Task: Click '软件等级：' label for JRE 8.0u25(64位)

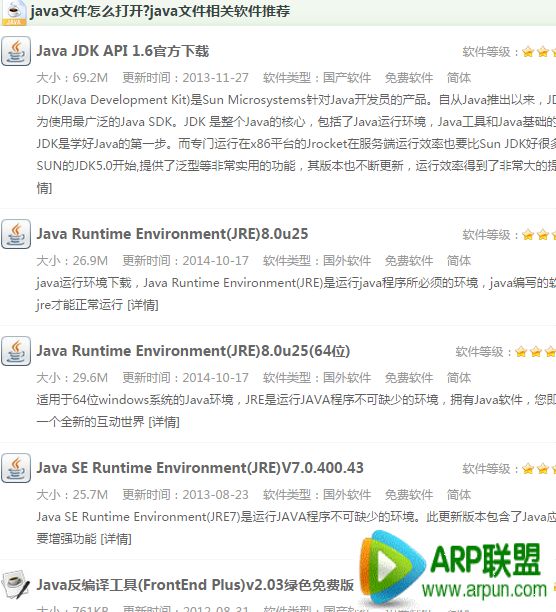Action: 483,352
